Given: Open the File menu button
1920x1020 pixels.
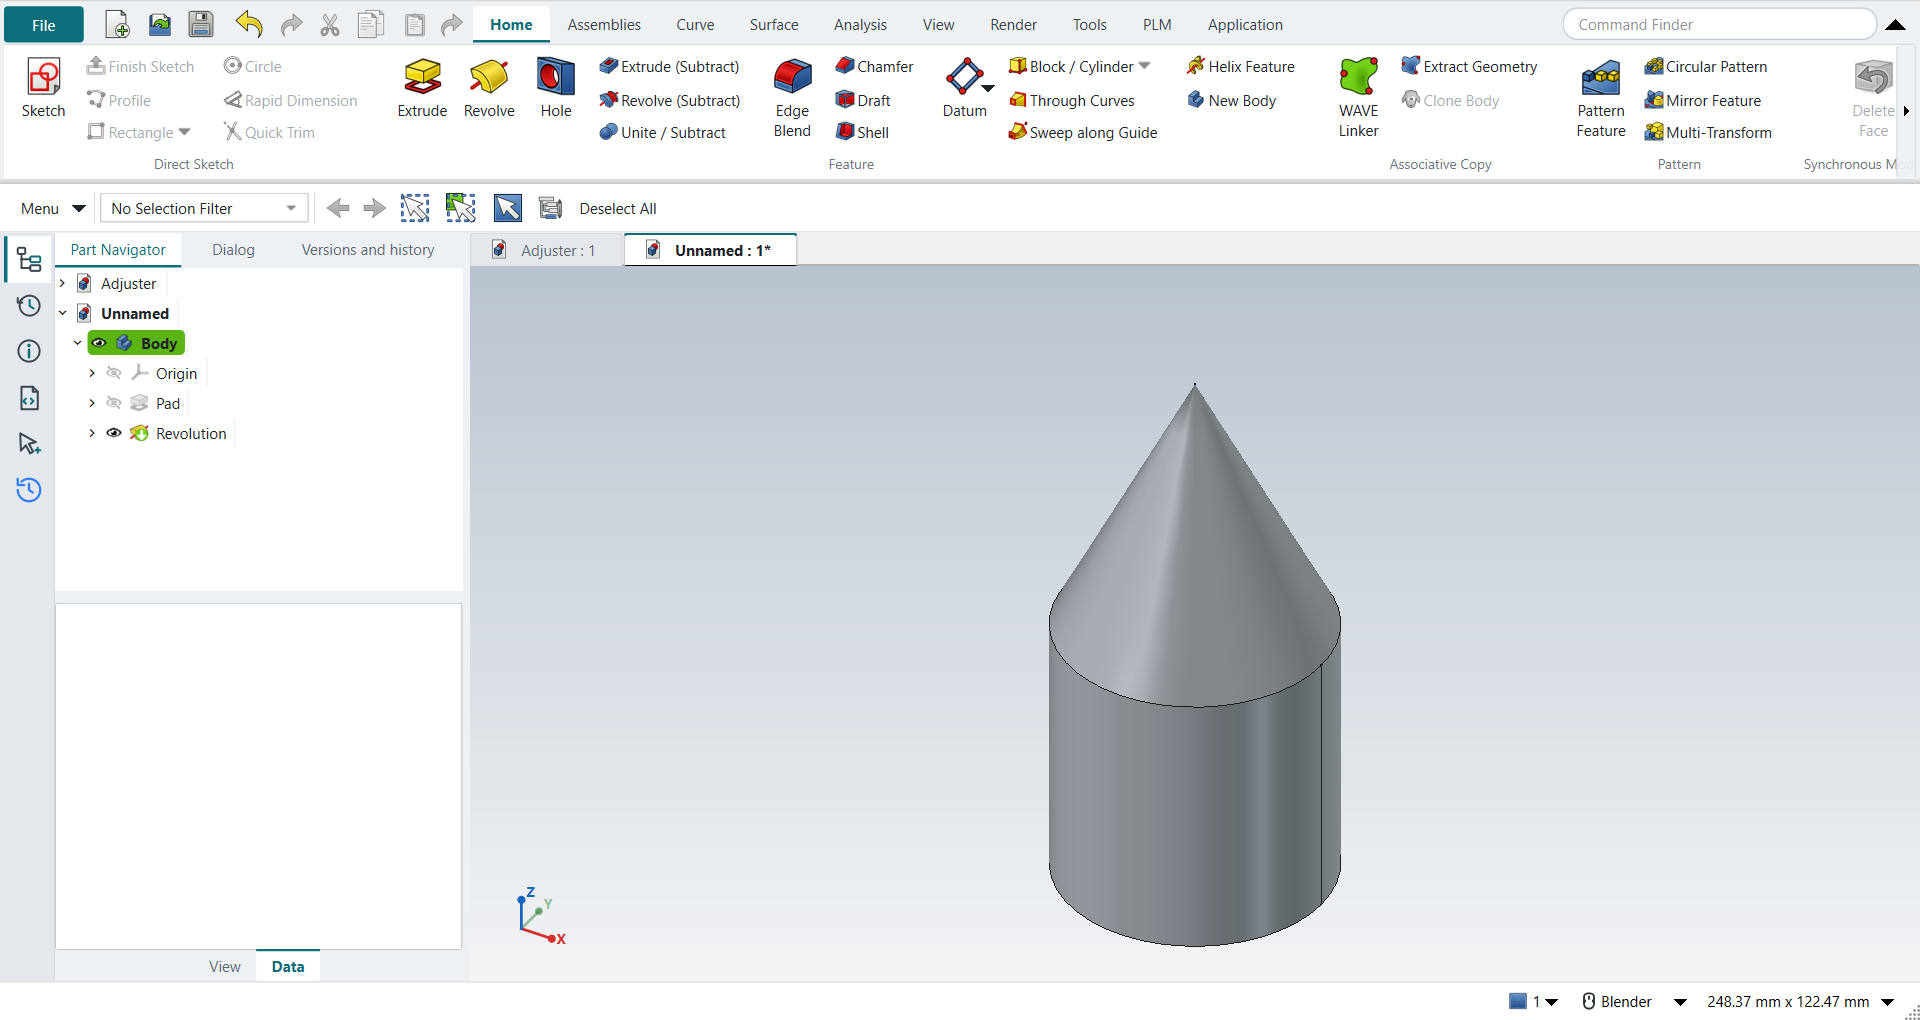Looking at the screenshot, I should click(x=43, y=25).
